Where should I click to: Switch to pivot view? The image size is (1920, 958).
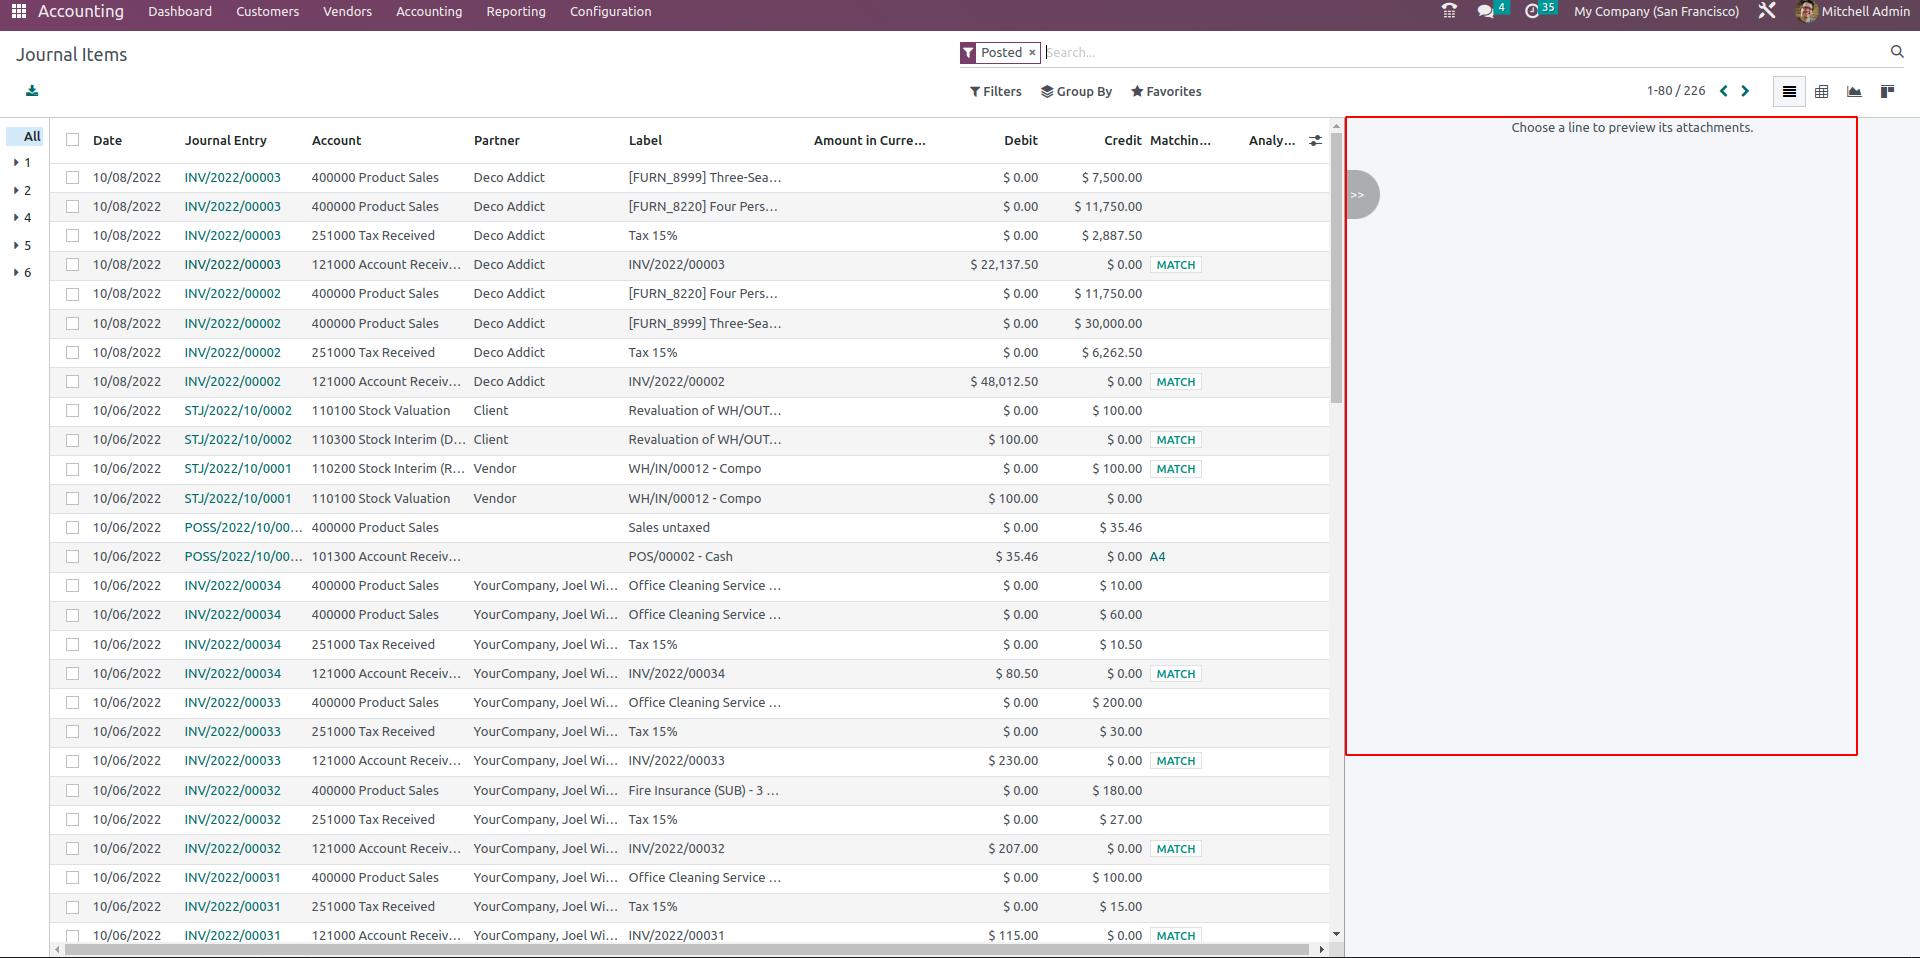pos(1821,91)
